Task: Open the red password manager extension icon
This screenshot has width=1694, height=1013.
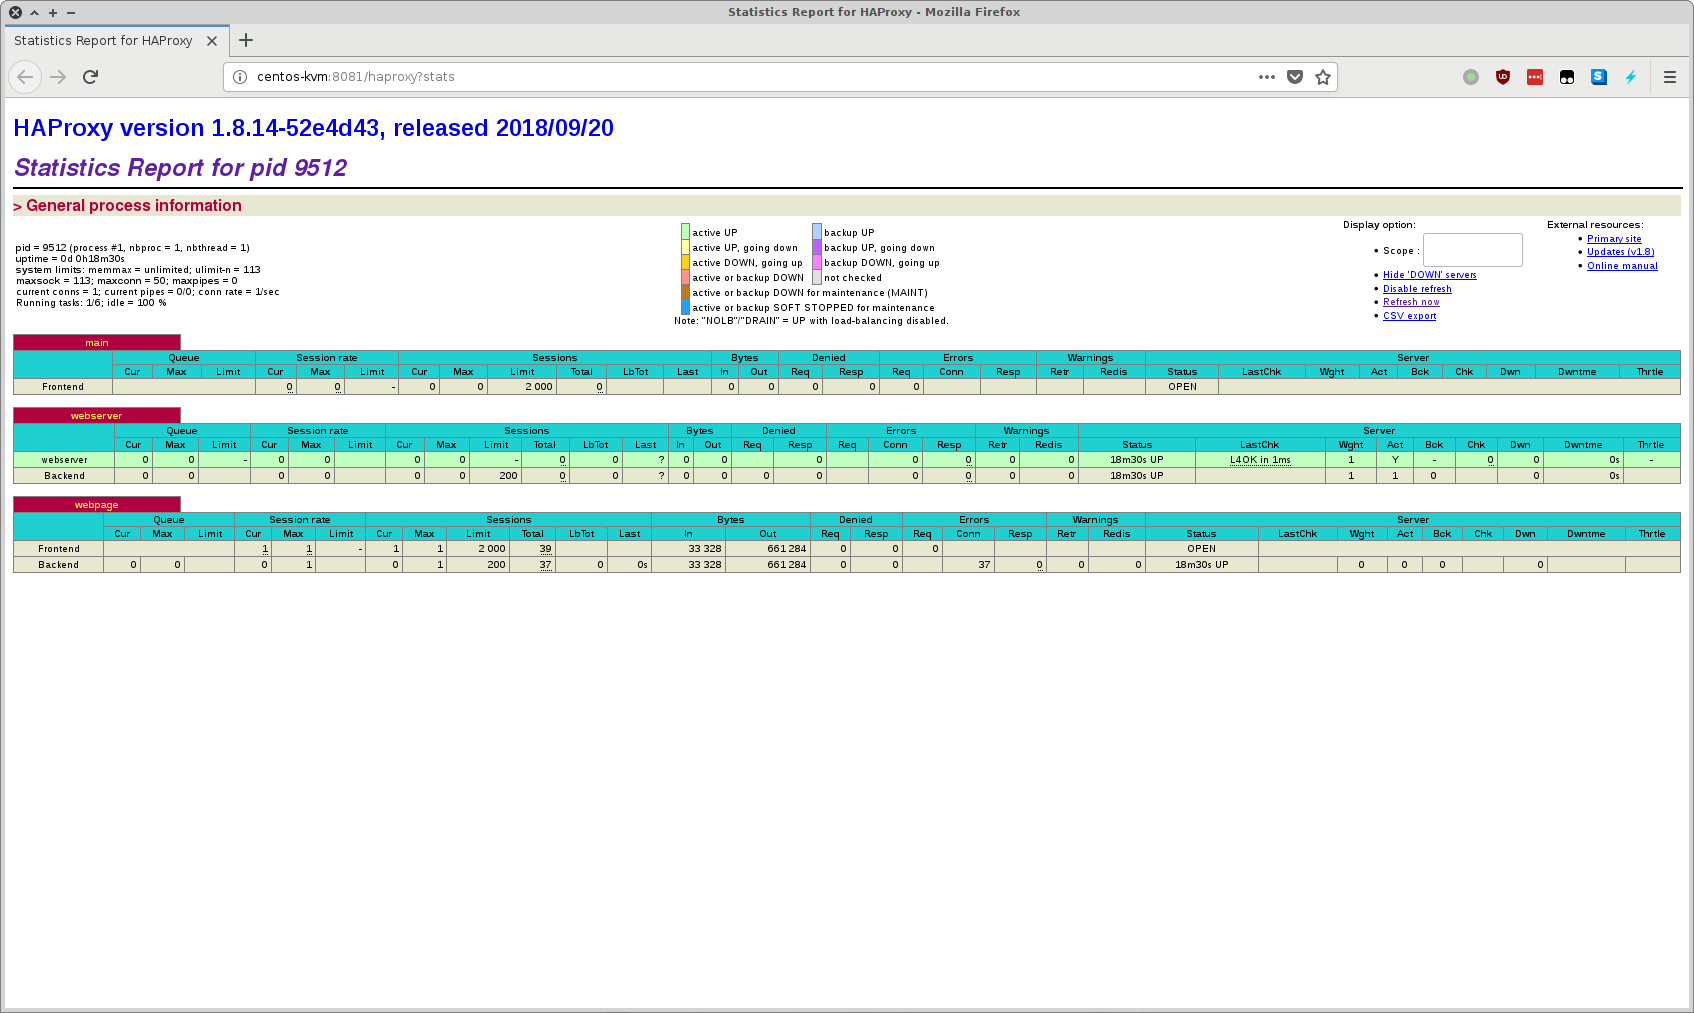Action: (1535, 77)
